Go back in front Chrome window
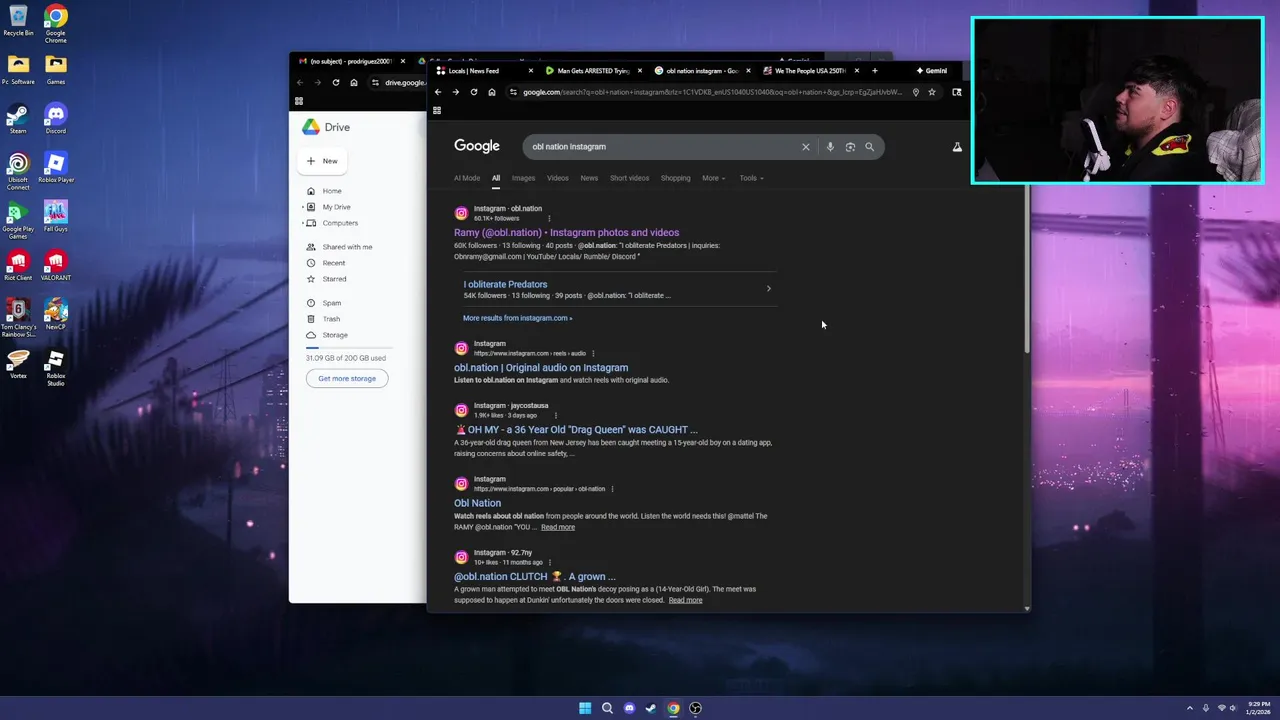The height and width of the screenshot is (720, 1280). coord(437,92)
